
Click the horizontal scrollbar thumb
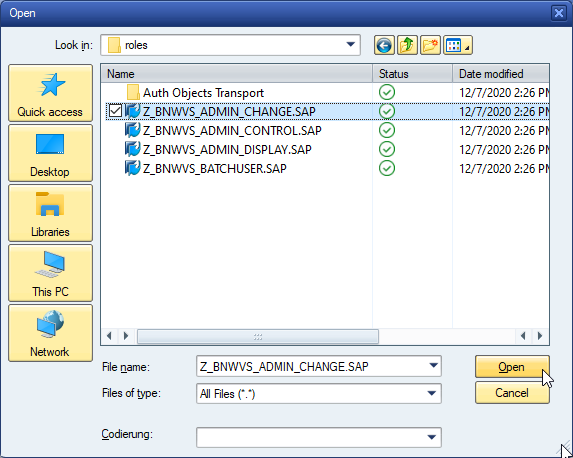coord(258,336)
